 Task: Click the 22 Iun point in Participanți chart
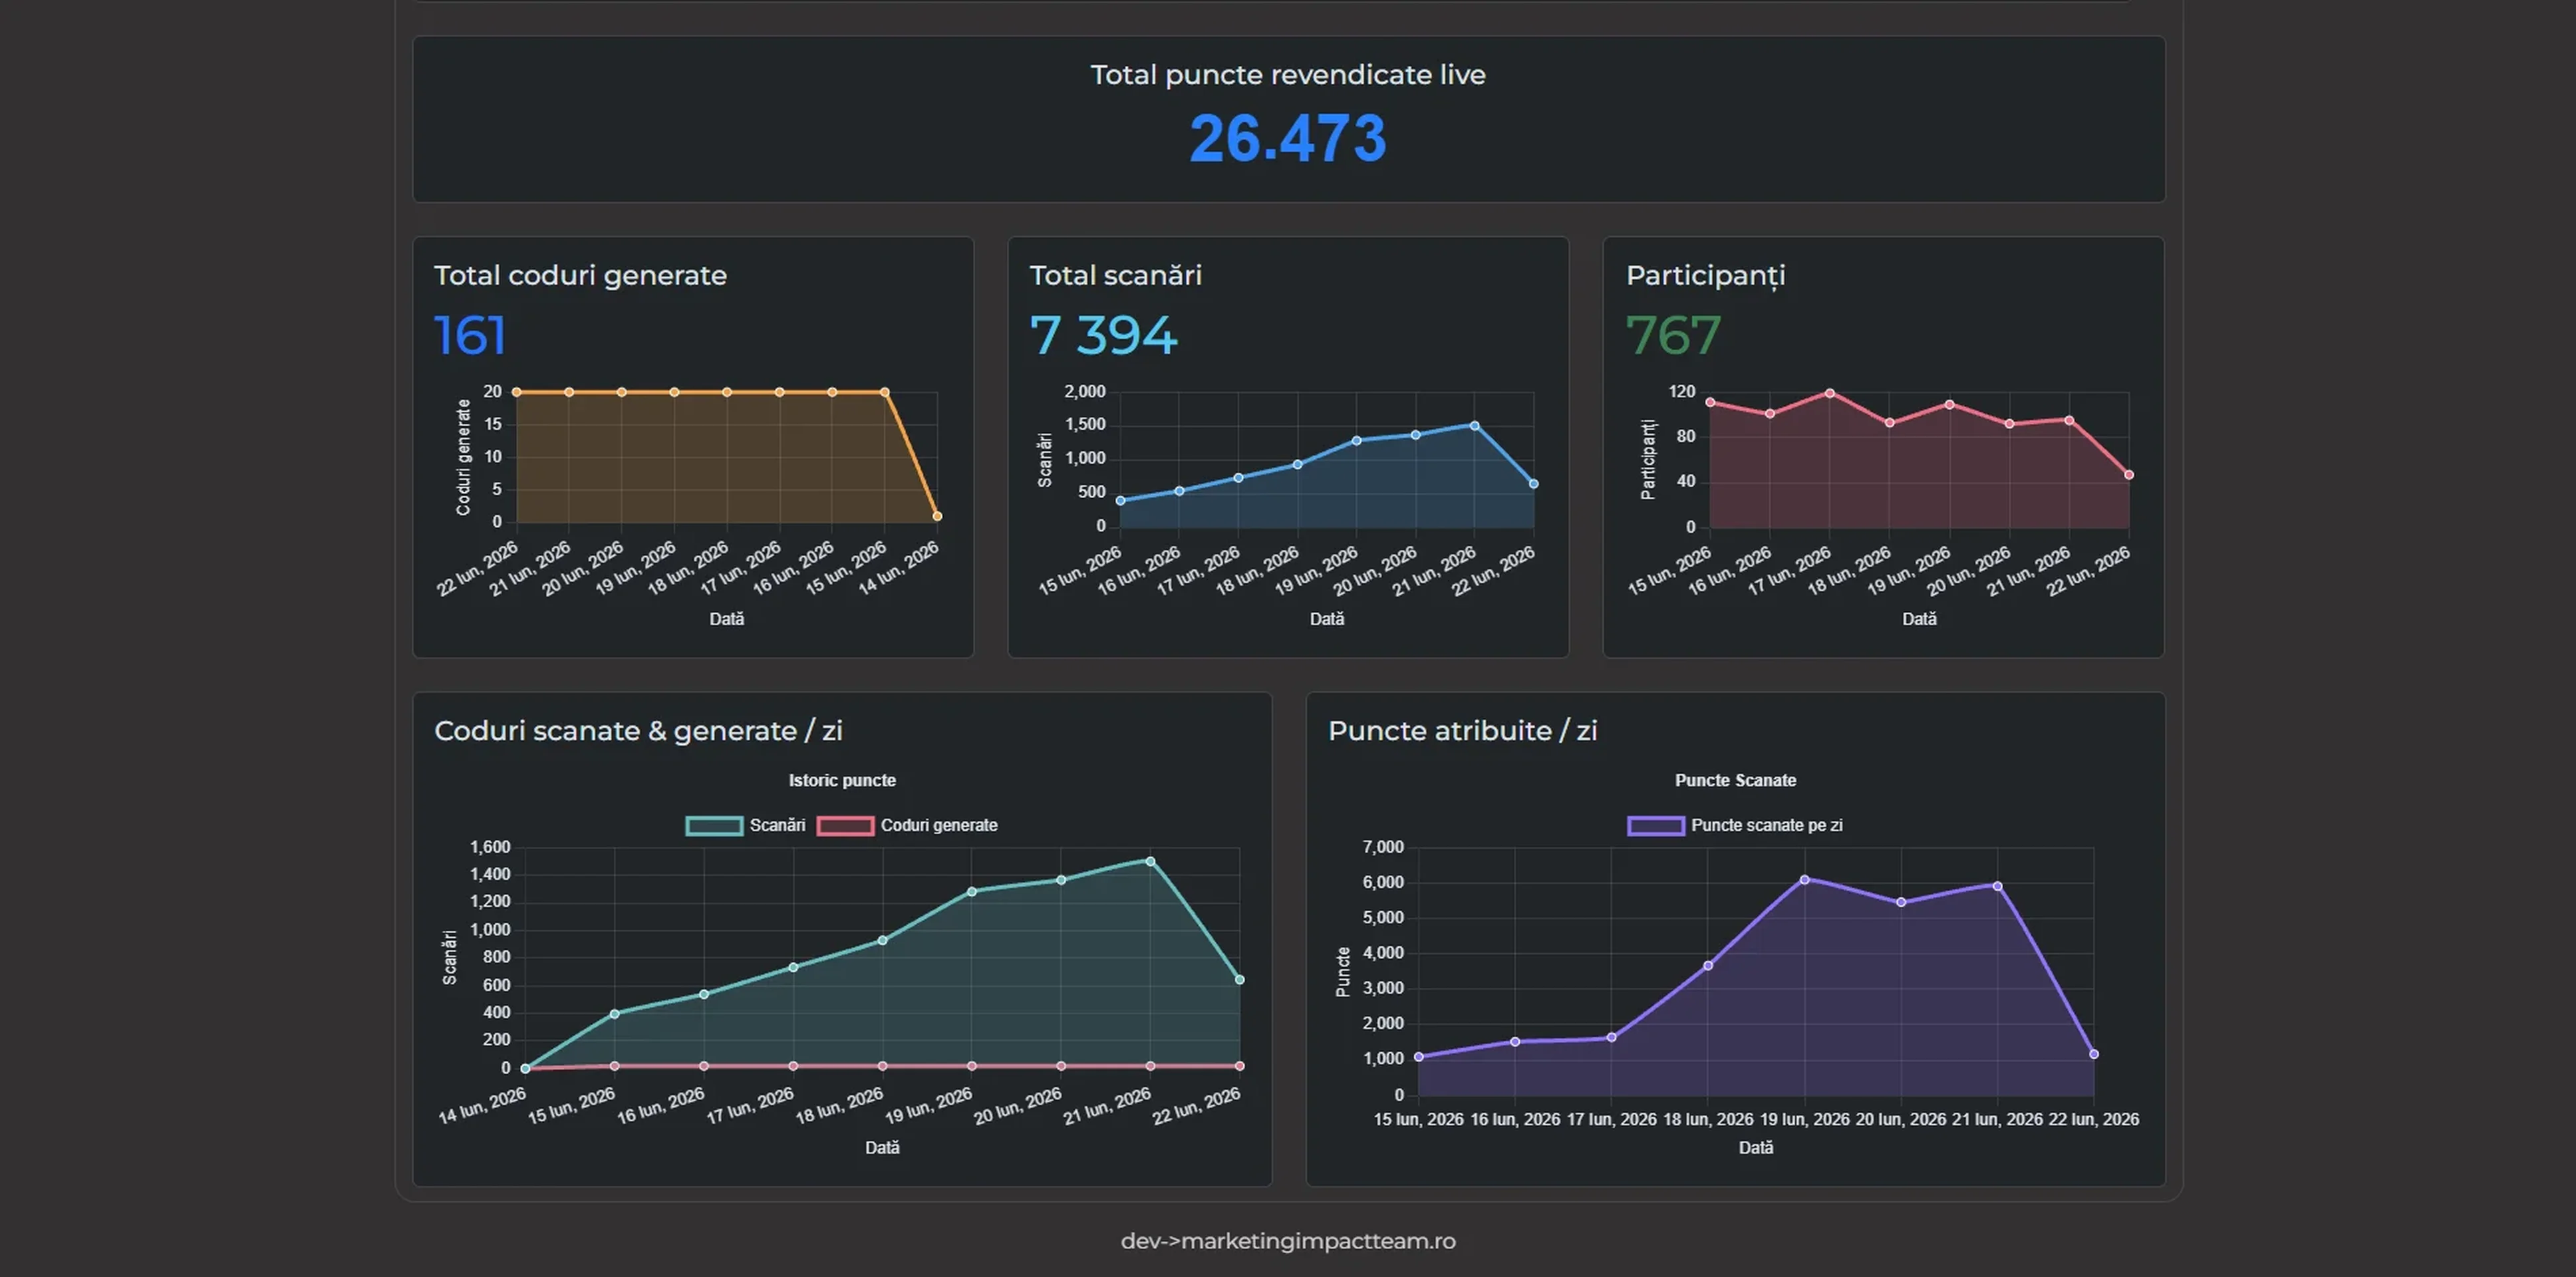pyautogui.click(x=2128, y=475)
